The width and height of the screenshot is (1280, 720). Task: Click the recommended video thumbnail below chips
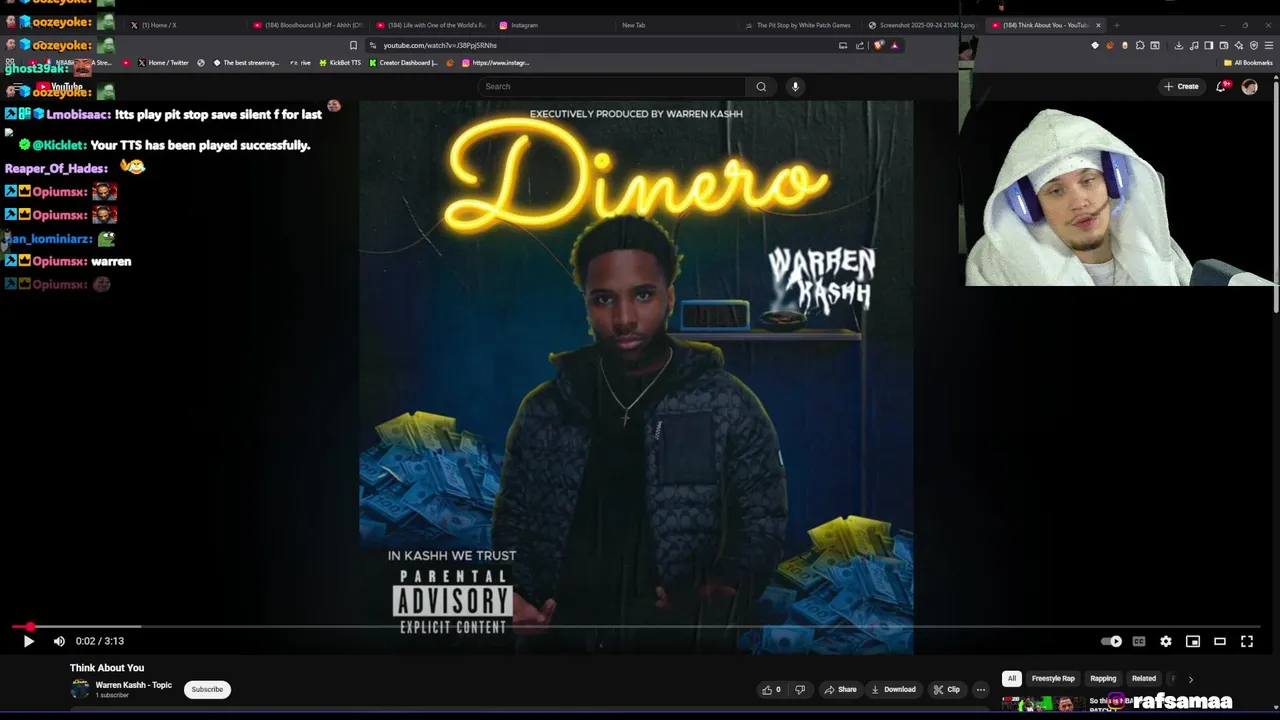tap(1043, 703)
